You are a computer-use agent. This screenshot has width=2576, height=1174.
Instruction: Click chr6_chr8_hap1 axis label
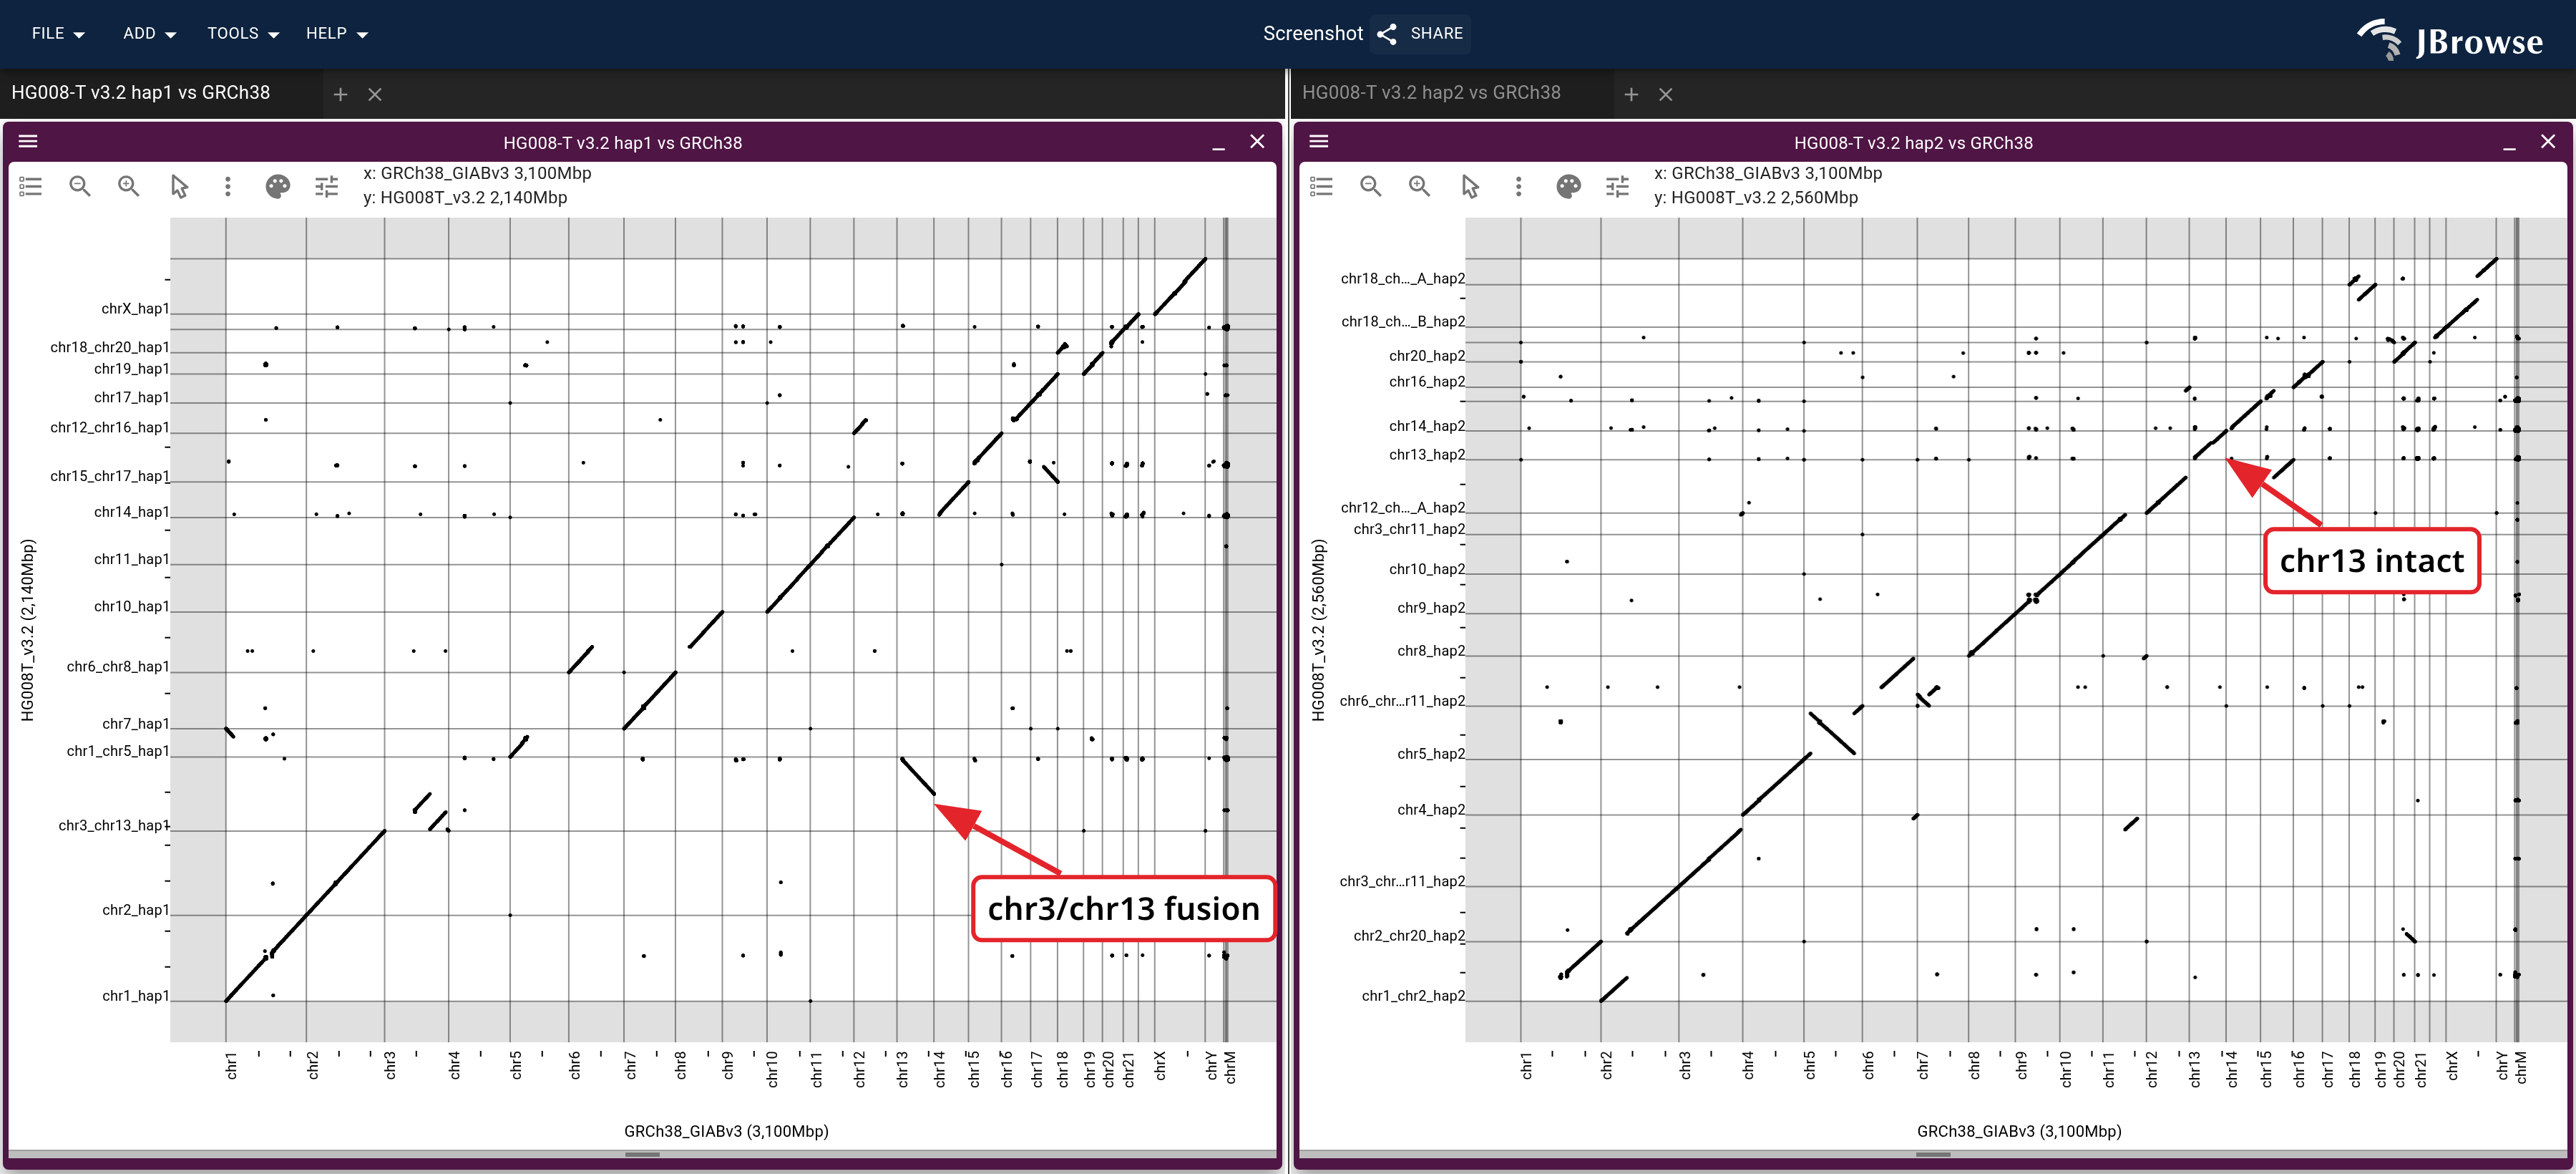coord(118,667)
